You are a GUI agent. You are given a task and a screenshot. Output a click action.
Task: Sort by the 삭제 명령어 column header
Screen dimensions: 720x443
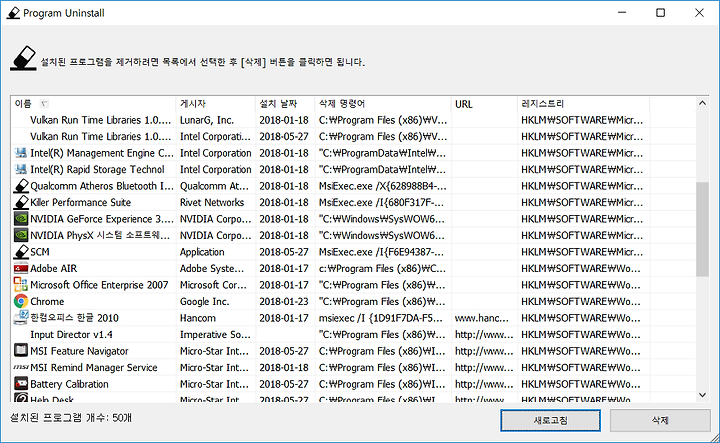tap(383, 104)
